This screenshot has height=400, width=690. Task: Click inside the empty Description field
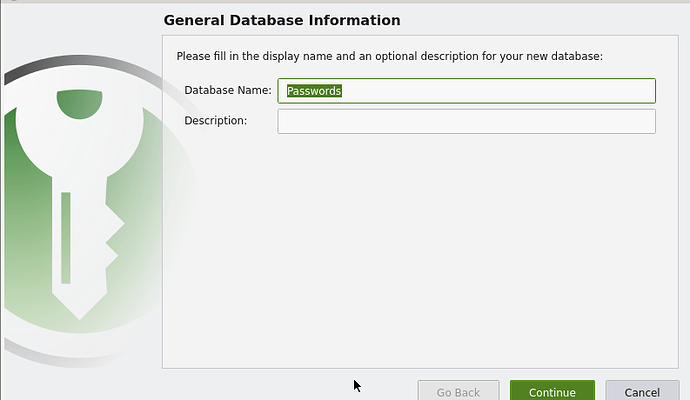coord(466,121)
